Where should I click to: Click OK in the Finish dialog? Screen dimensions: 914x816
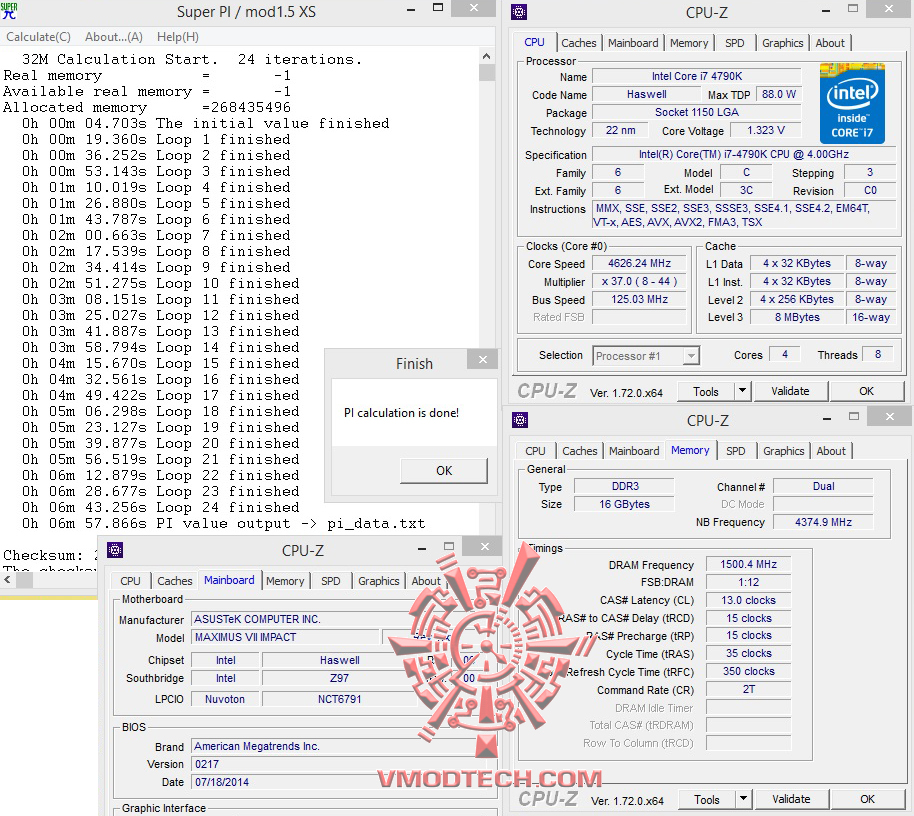click(x=444, y=470)
